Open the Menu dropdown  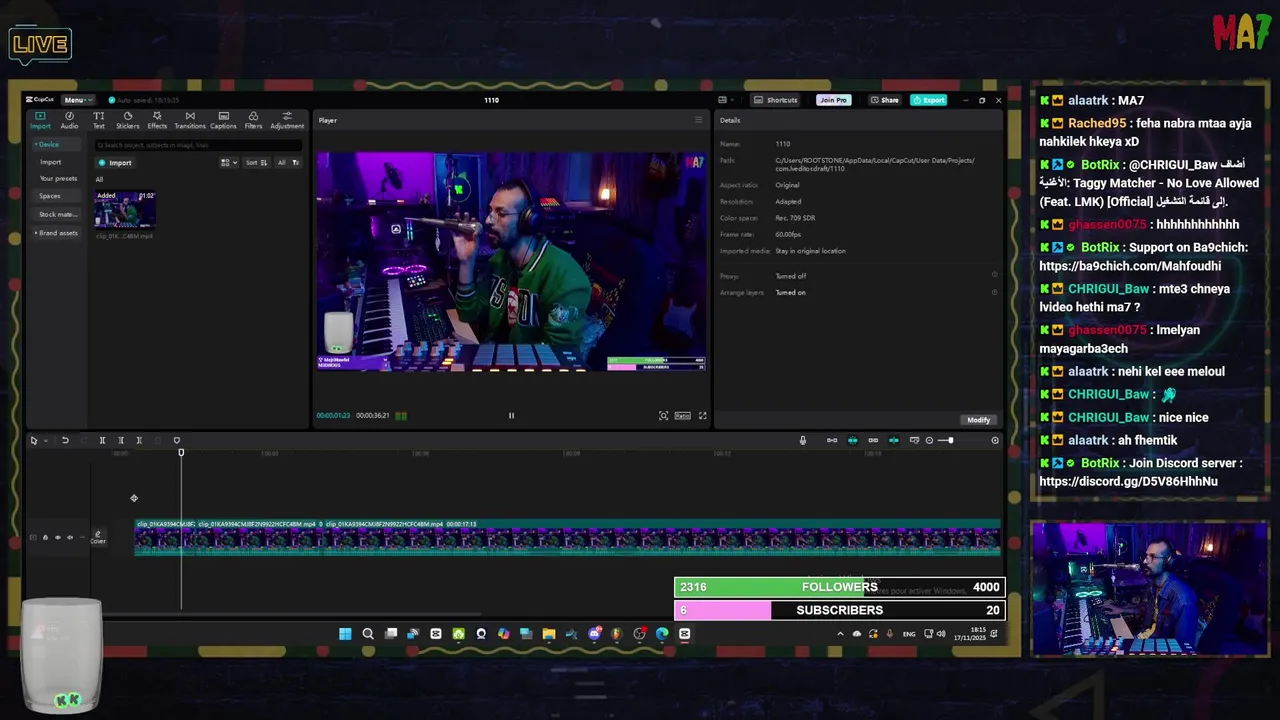point(77,100)
